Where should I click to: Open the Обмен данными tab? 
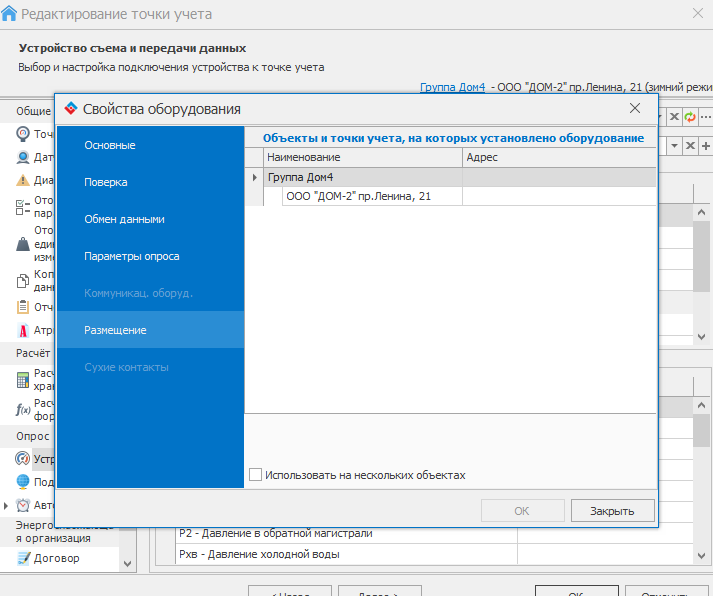(x=124, y=219)
